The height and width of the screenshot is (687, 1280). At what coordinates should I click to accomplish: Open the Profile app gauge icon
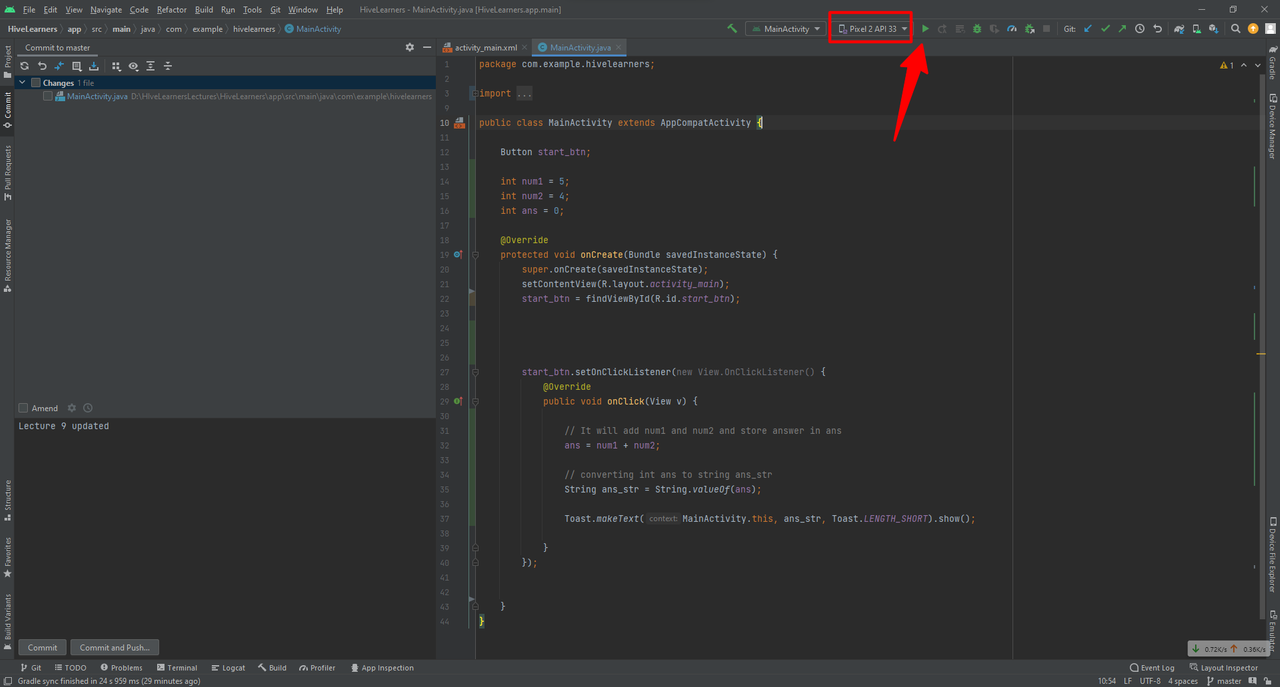coord(1012,29)
